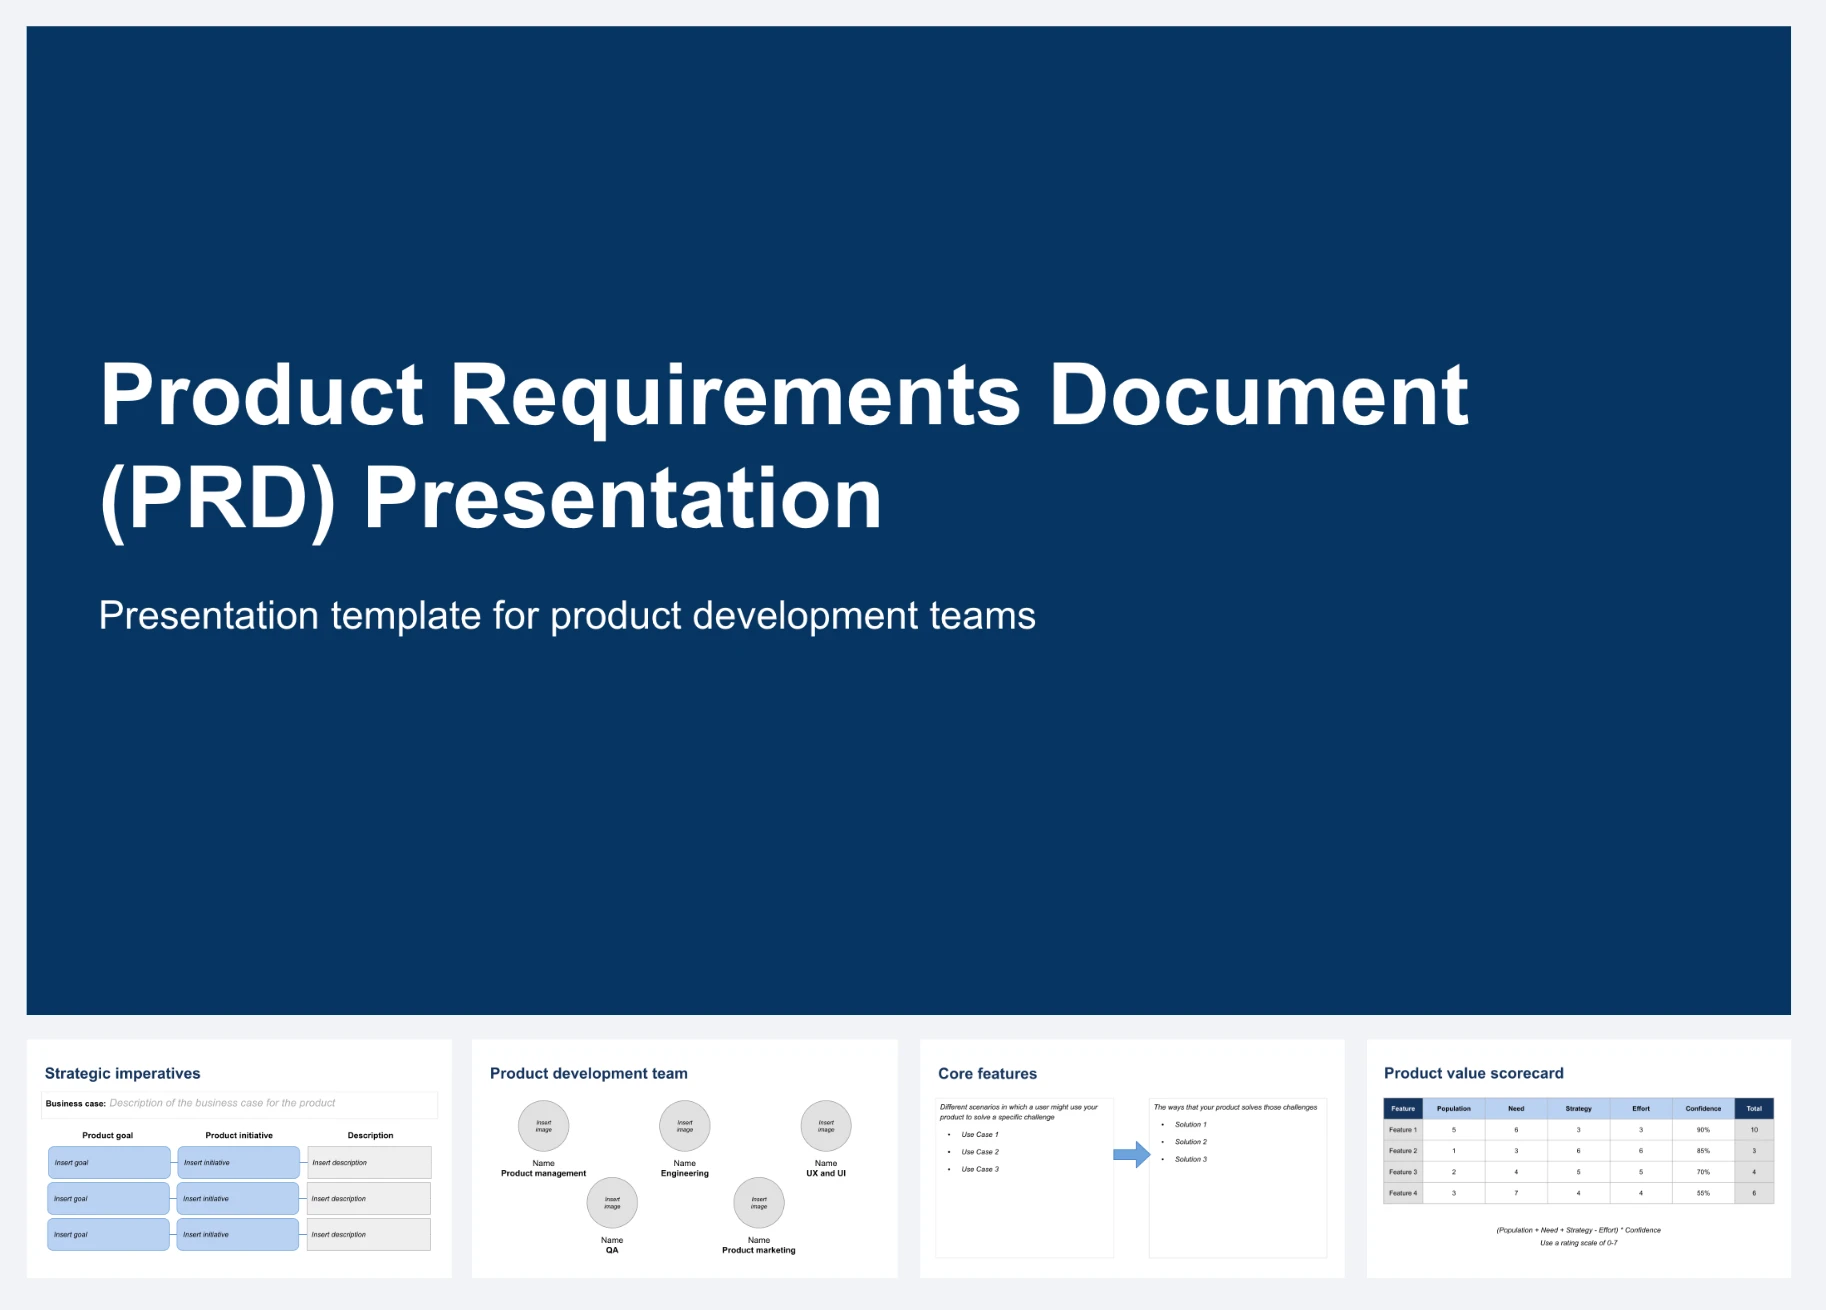Screen dimensions: 1826x1310
Task: Select the Insert image circle above Product marketing
Action: (759, 1203)
